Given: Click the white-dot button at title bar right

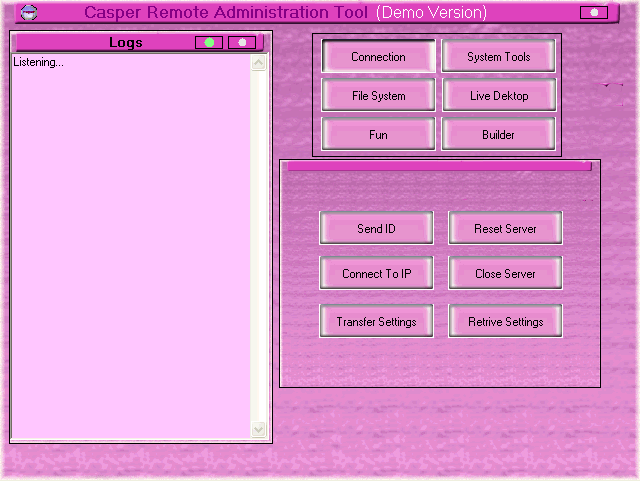Looking at the screenshot, I should [593, 13].
